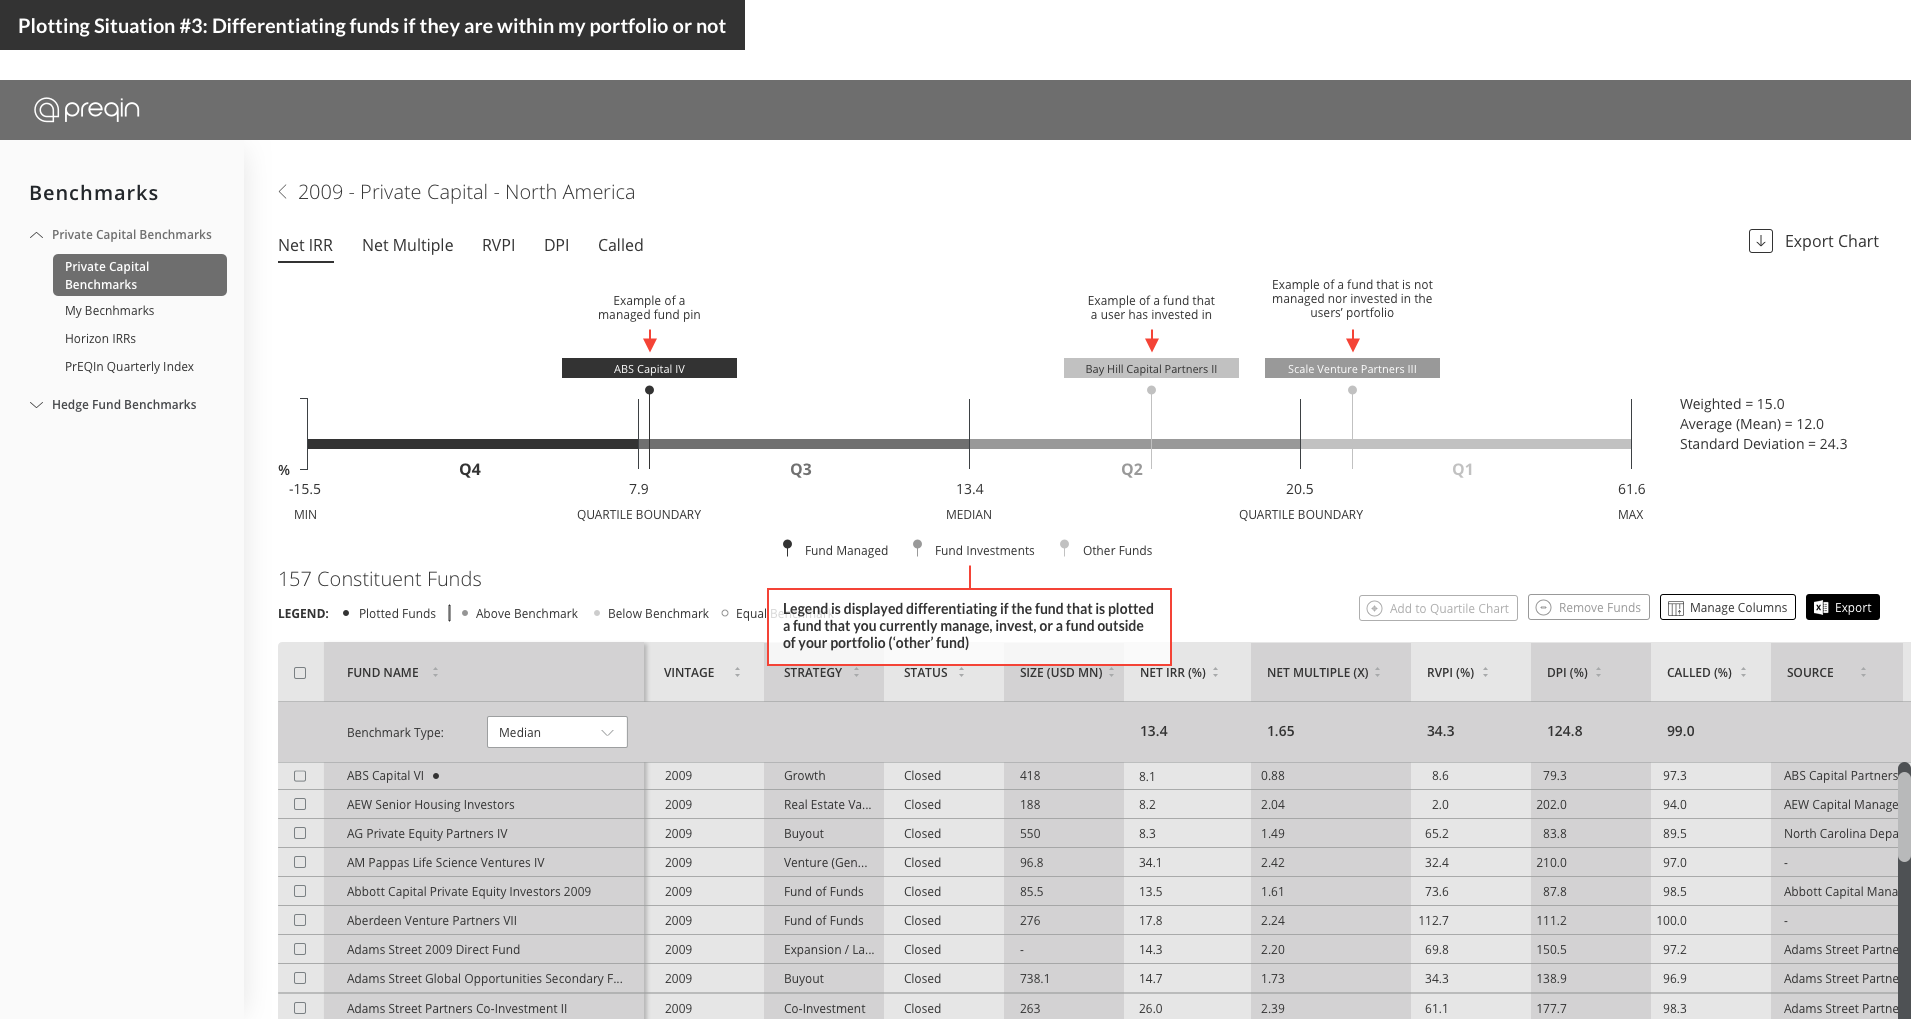Viewport: 1911px width, 1019px height.
Task: Select the Net IRR tab
Action: [x=305, y=245]
